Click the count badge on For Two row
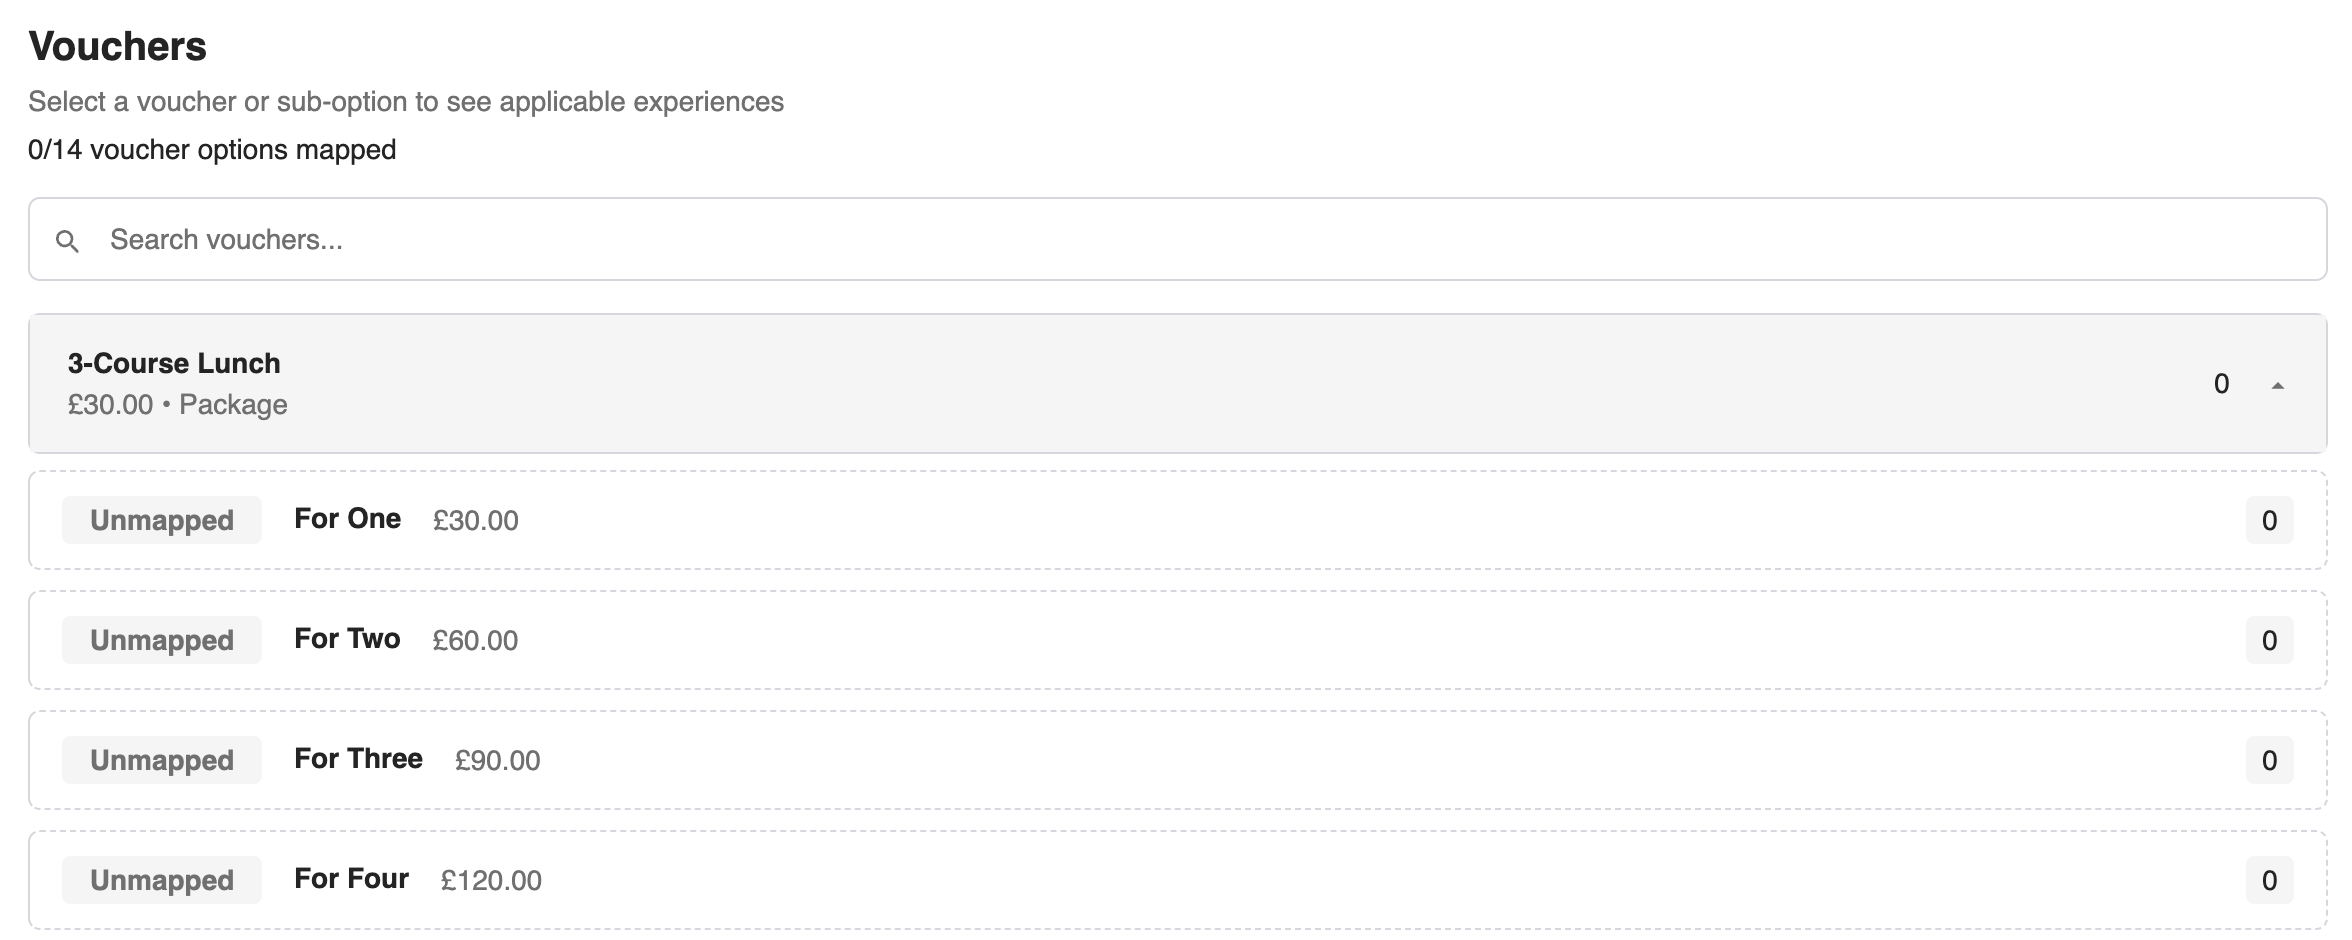 click(x=2269, y=640)
